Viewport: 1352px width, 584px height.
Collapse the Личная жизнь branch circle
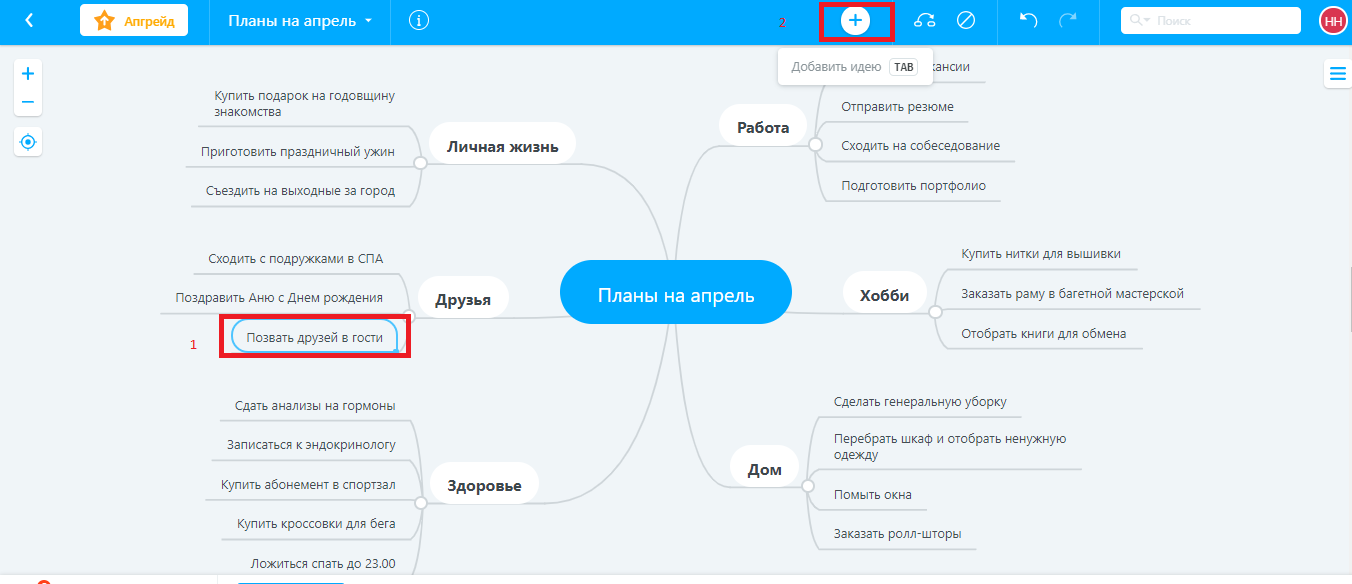pyautogui.click(x=421, y=162)
